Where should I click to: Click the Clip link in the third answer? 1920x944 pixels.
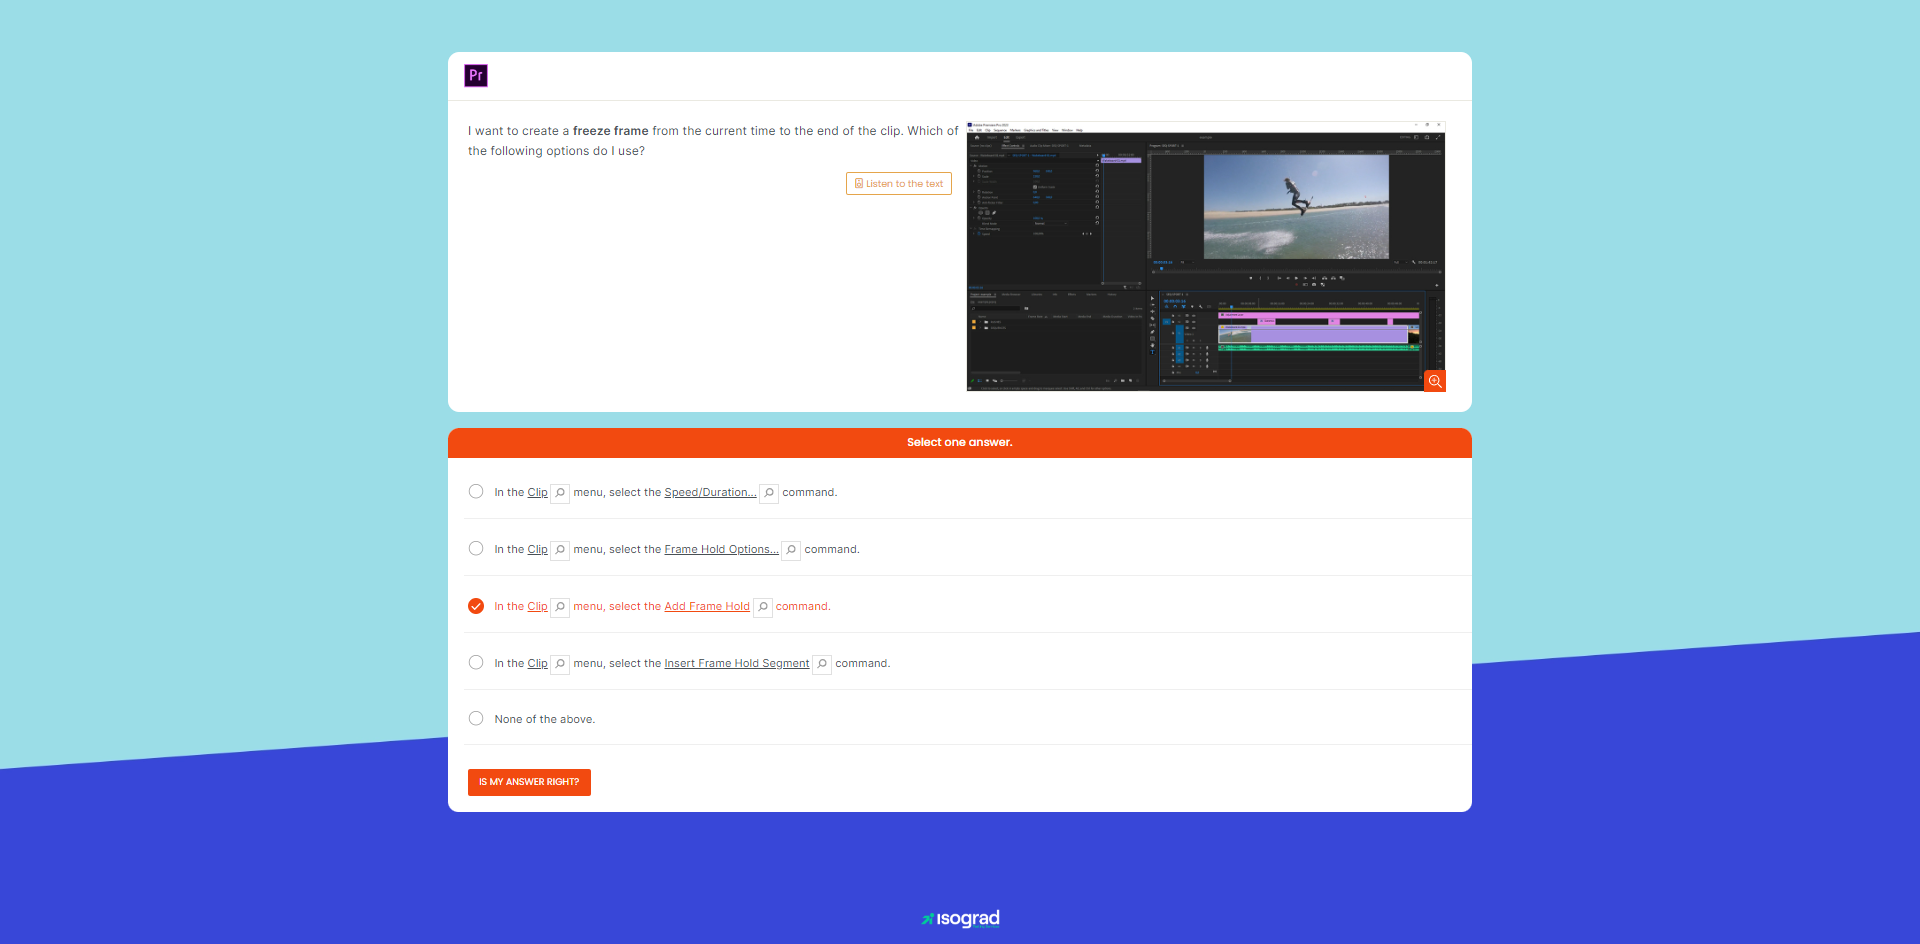click(x=537, y=606)
